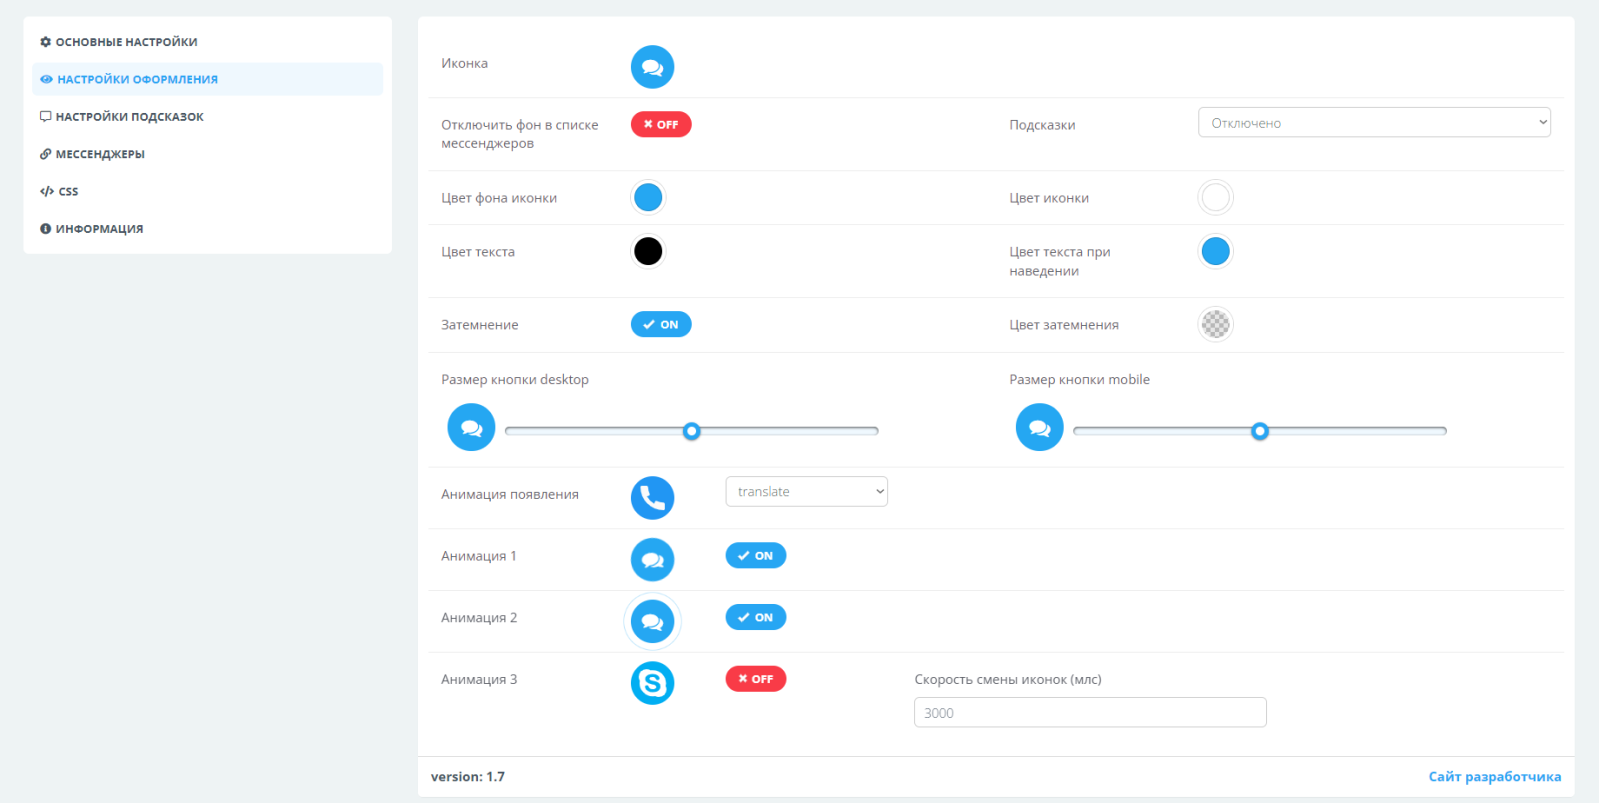Open the translate animation dropdown

click(x=806, y=491)
